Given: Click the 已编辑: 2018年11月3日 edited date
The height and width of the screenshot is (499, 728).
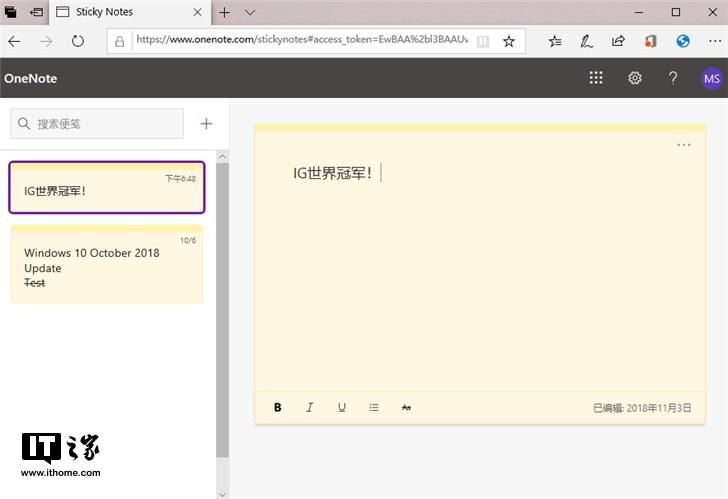Looking at the screenshot, I should (x=642, y=408).
